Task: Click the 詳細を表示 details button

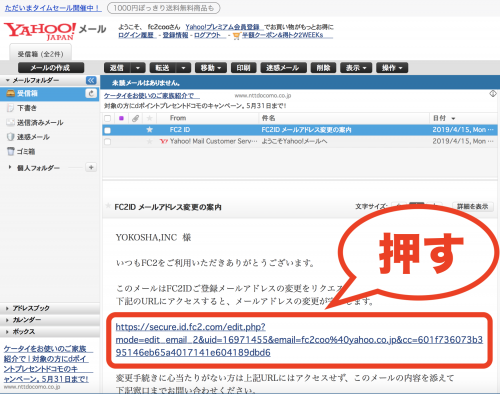Action: coord(473,206)
